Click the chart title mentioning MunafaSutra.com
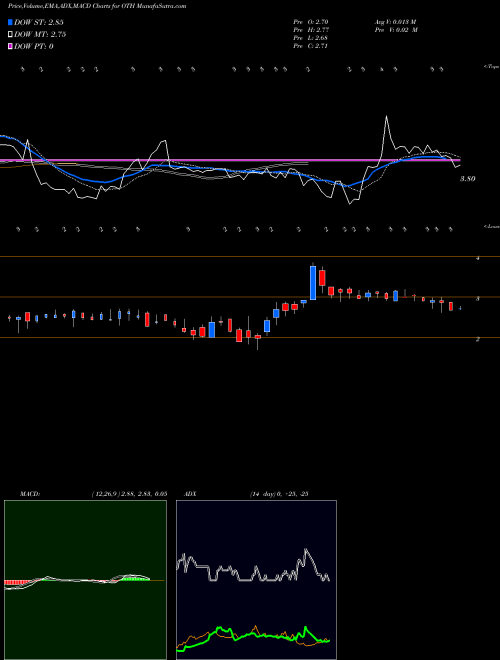 (97, 6)
